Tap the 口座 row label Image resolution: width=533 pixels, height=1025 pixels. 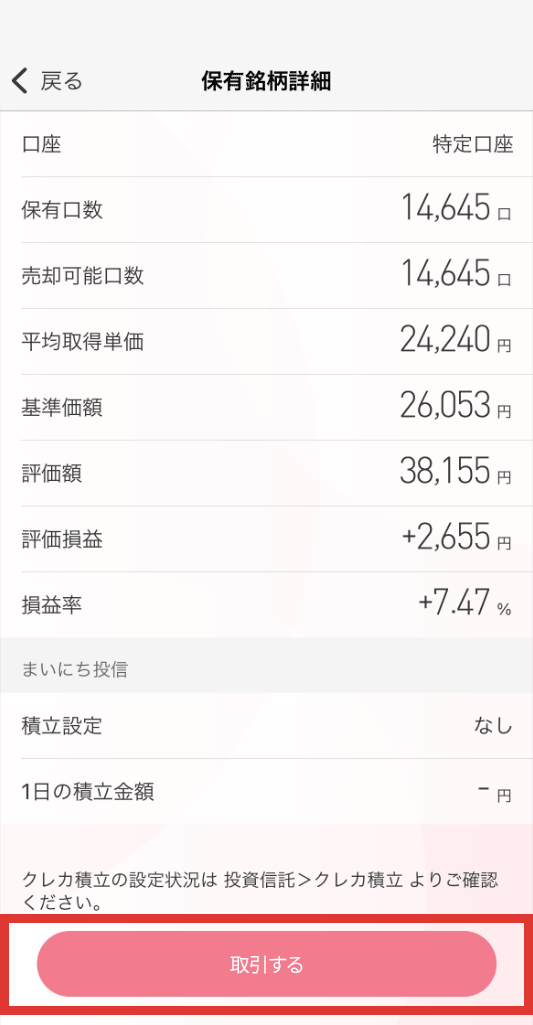coord(41,144)
